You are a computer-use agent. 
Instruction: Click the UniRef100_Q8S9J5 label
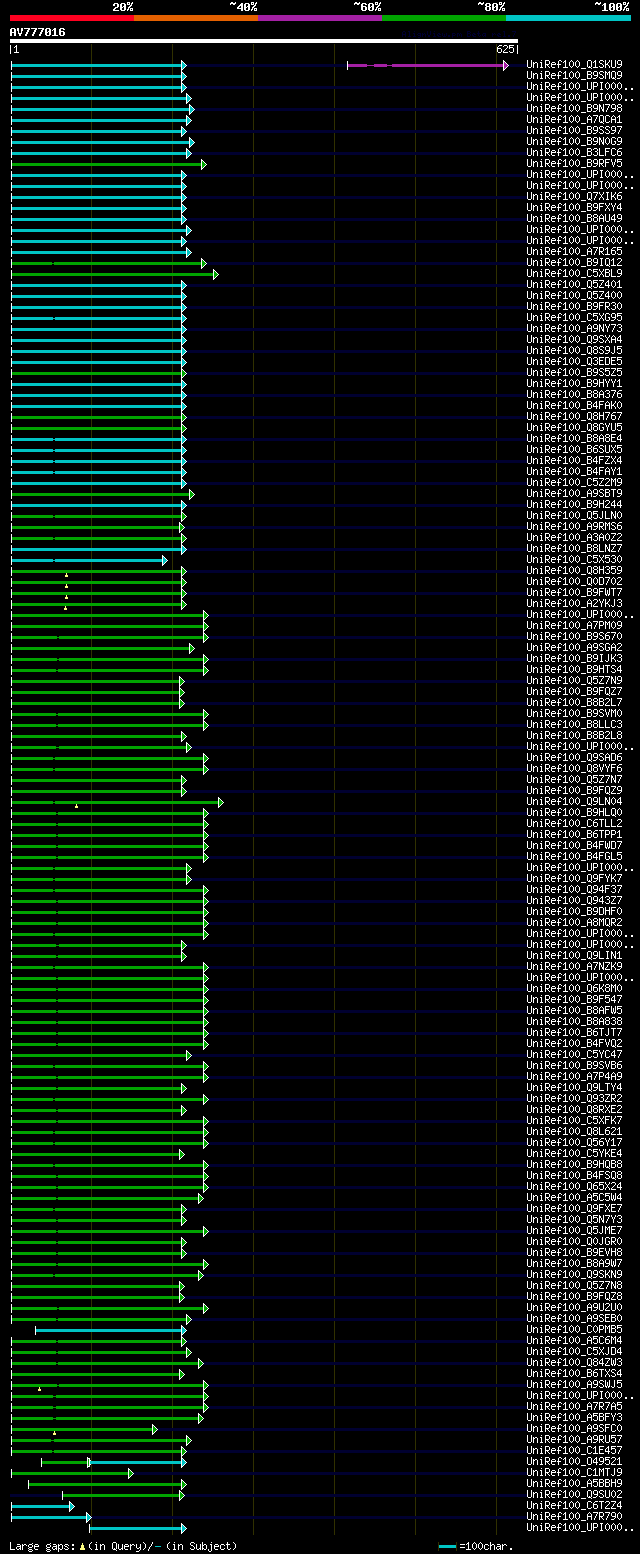click(574, 350)
